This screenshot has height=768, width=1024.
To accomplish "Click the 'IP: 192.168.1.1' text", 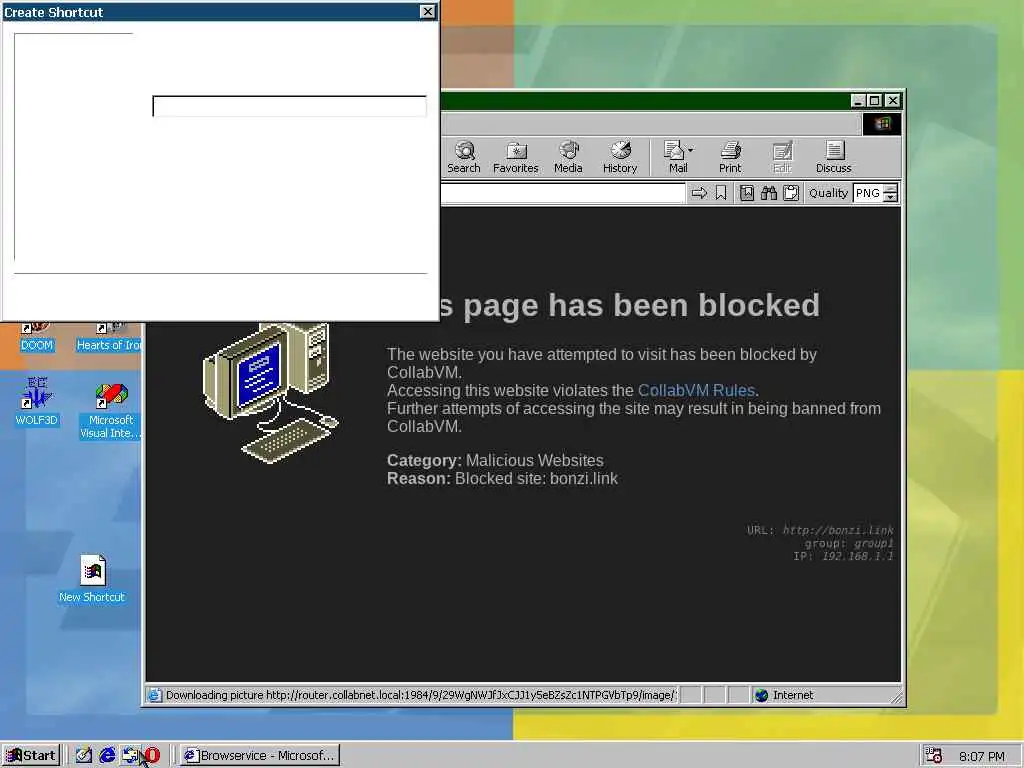I will (843, 556).
